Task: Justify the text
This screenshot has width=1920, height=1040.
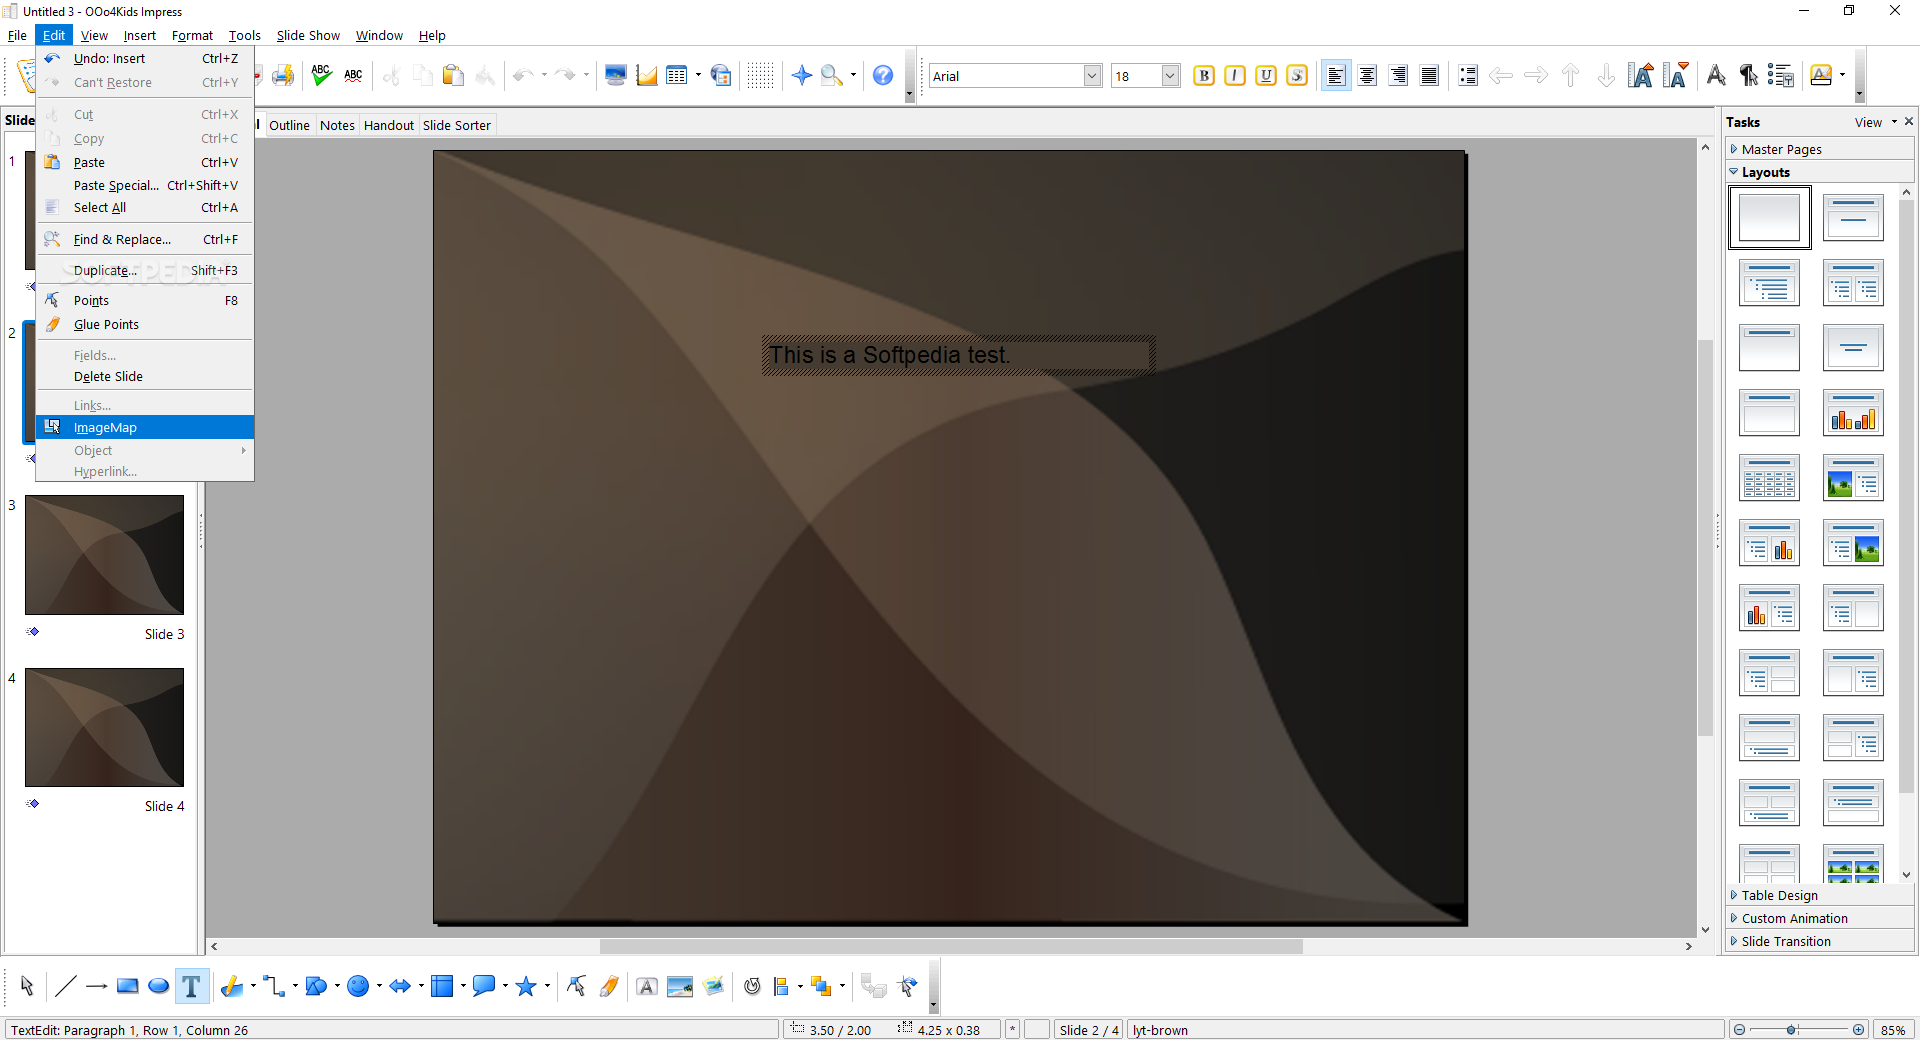Action: [x=1429, y=75]
